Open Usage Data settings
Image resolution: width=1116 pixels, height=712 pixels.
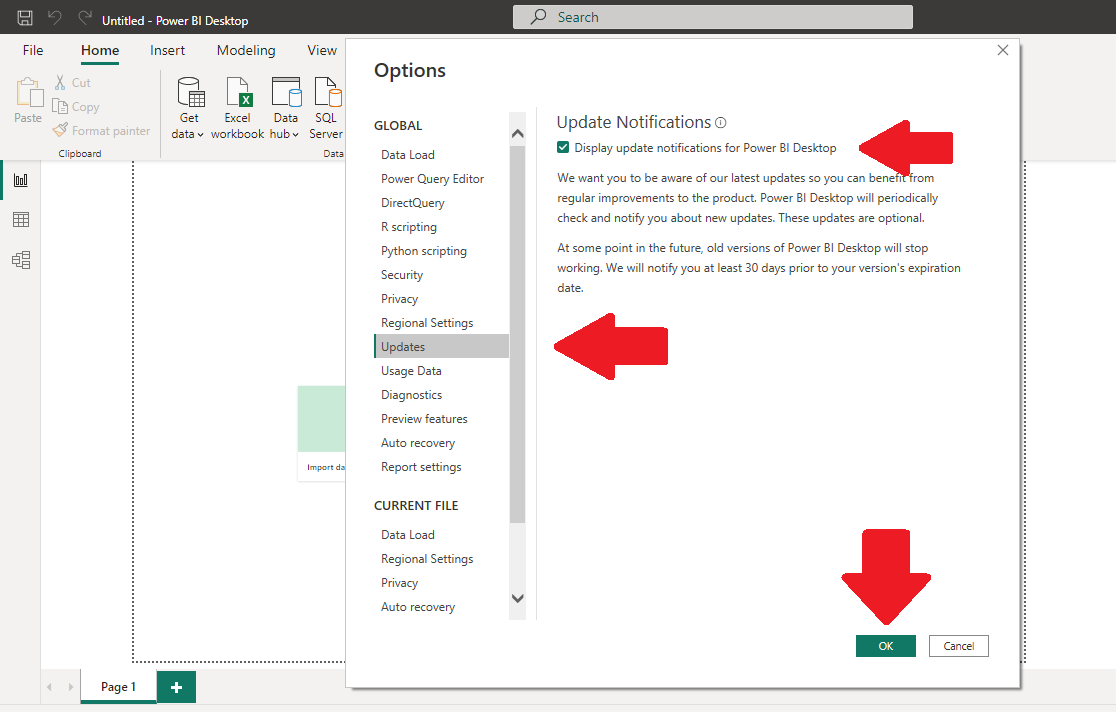coord(411,371)
